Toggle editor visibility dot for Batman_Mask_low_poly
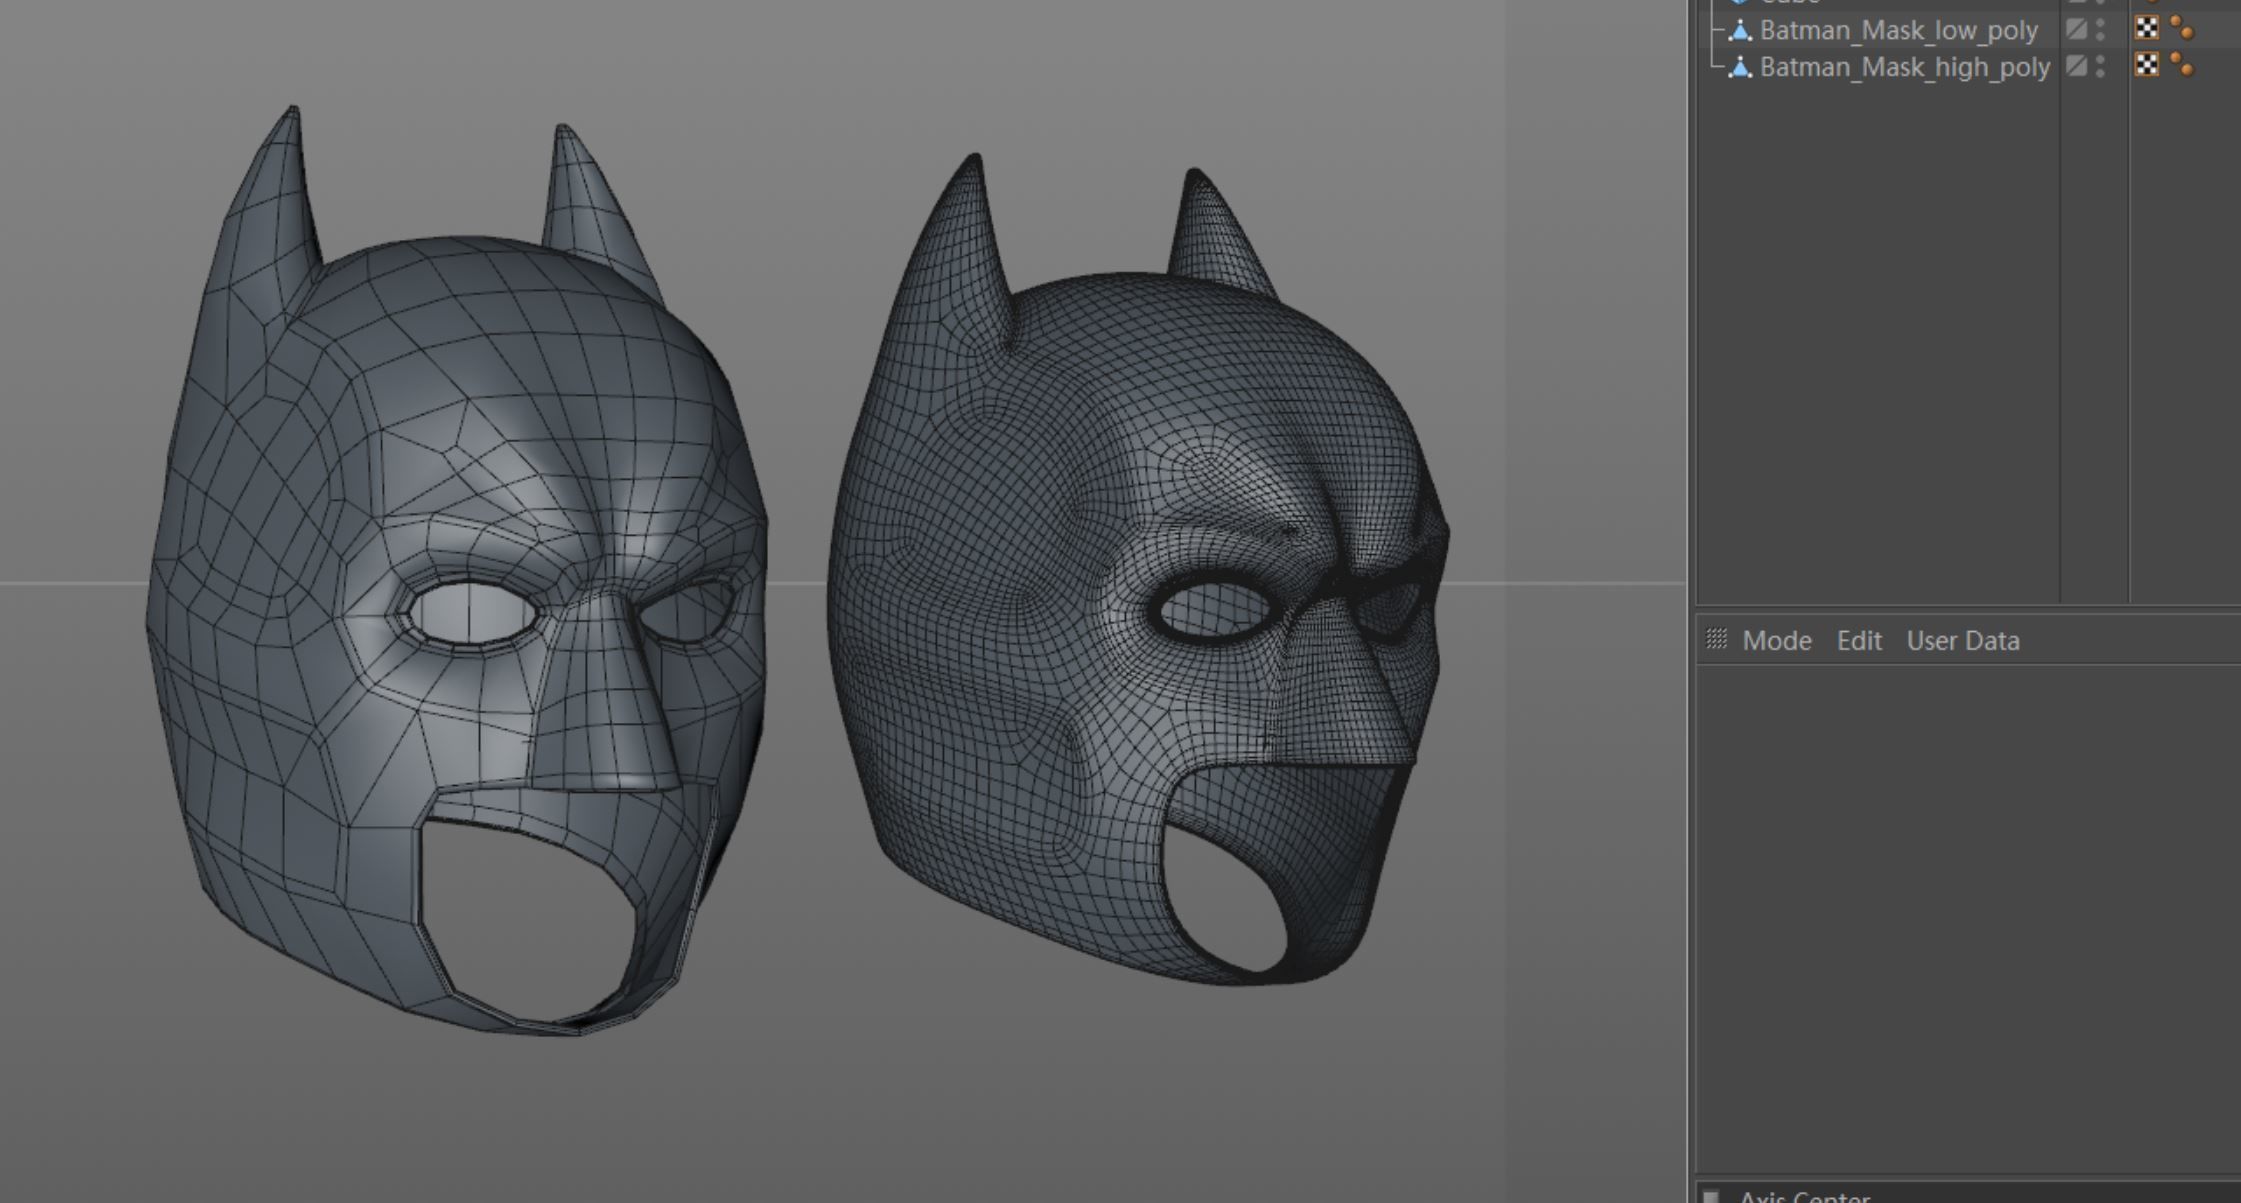 [x=2100, y=23]
